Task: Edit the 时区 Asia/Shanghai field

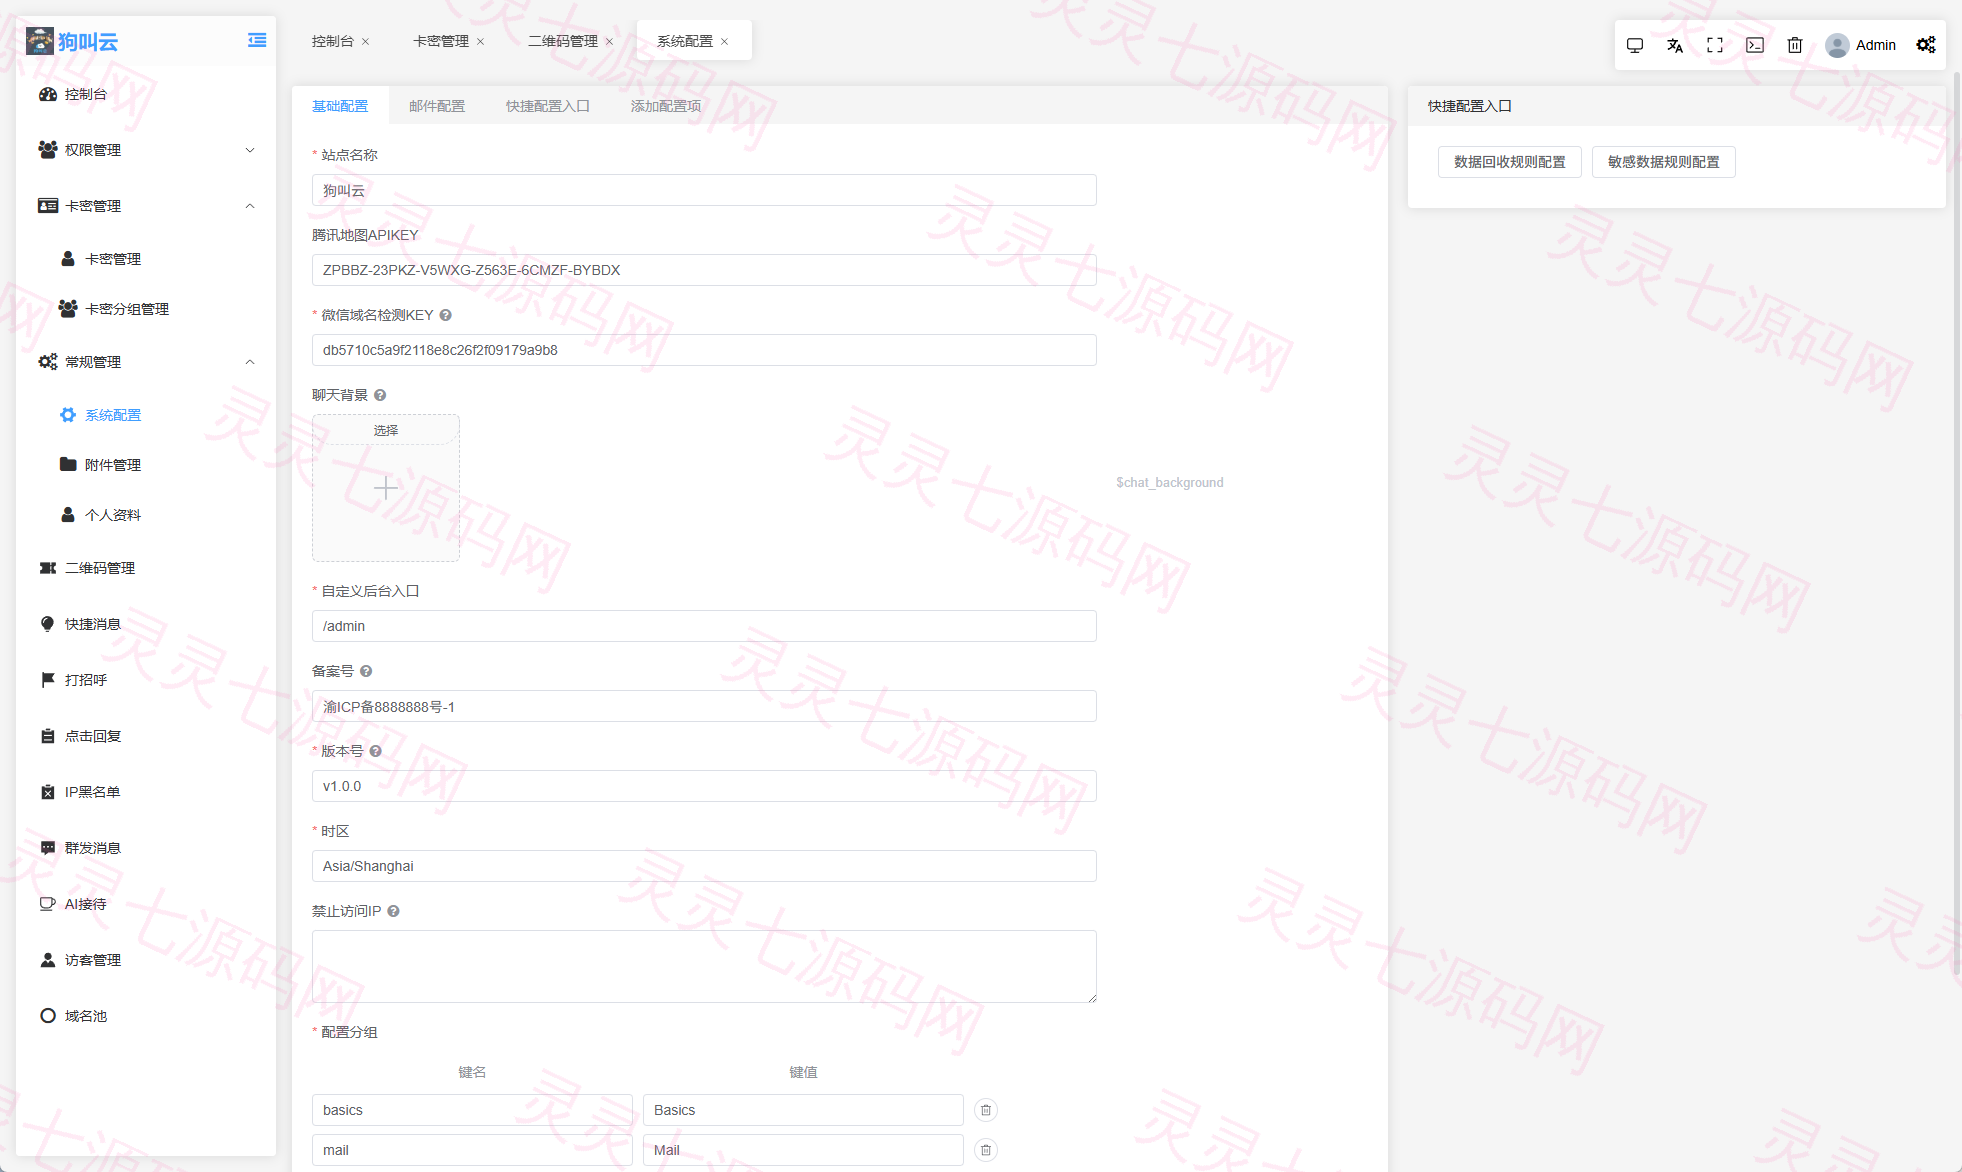Action: point(704,866)
